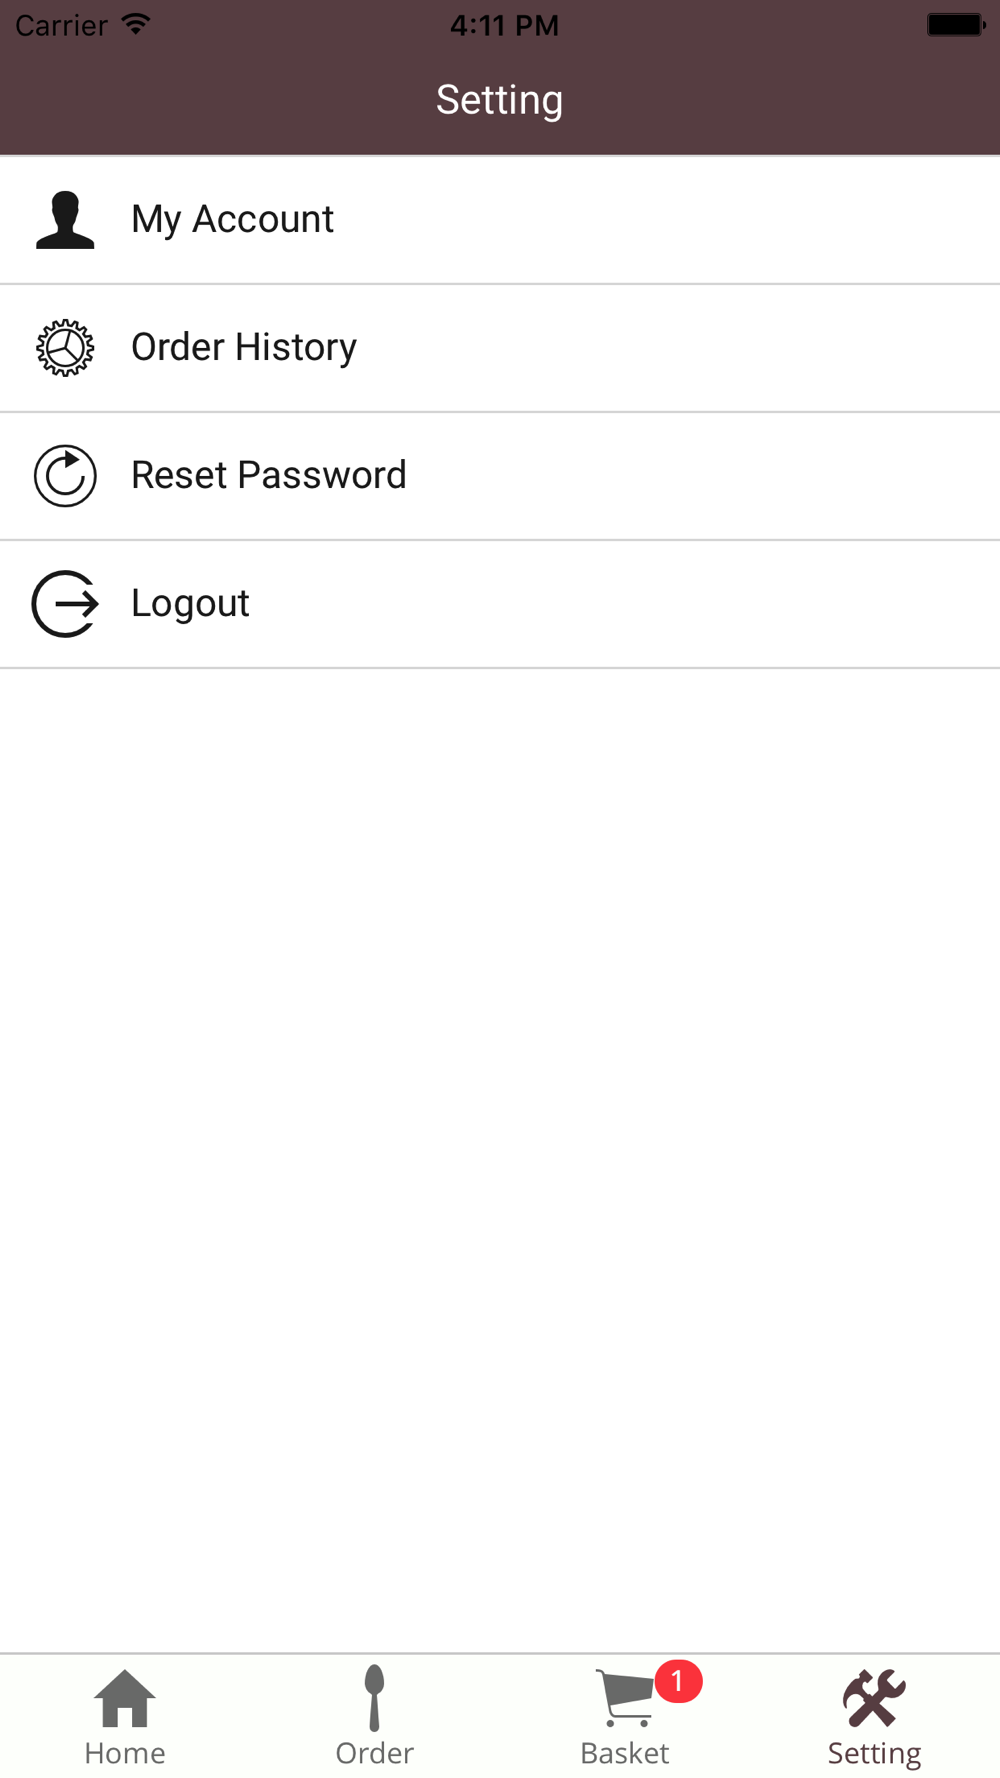Tap the Wi-Fi status icon
The image size is (1000, 1778).
135,24
